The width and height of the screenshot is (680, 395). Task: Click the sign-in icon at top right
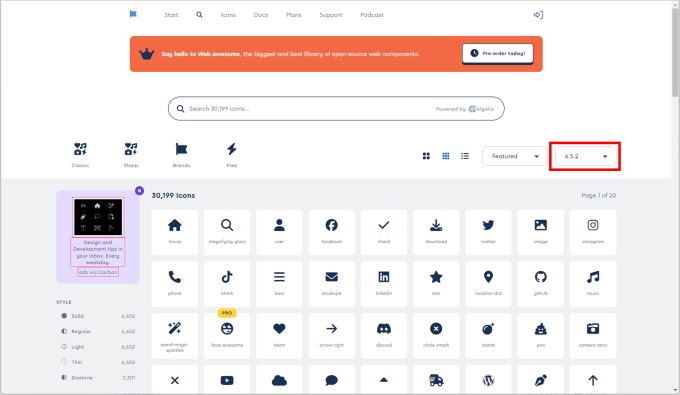coord(538,15)
